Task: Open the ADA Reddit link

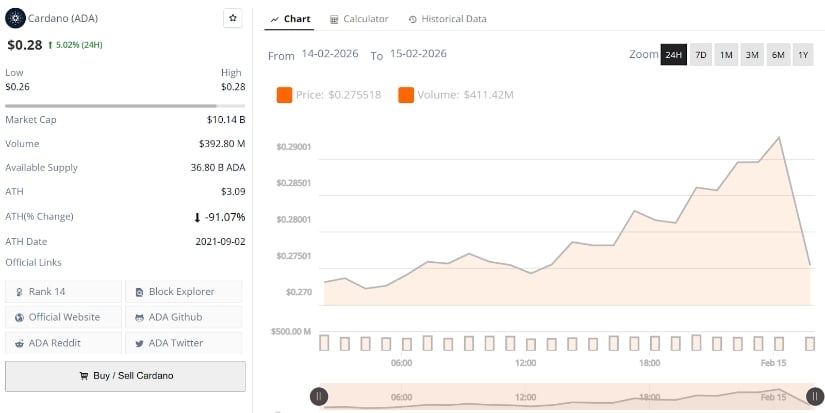Action: 62,343
